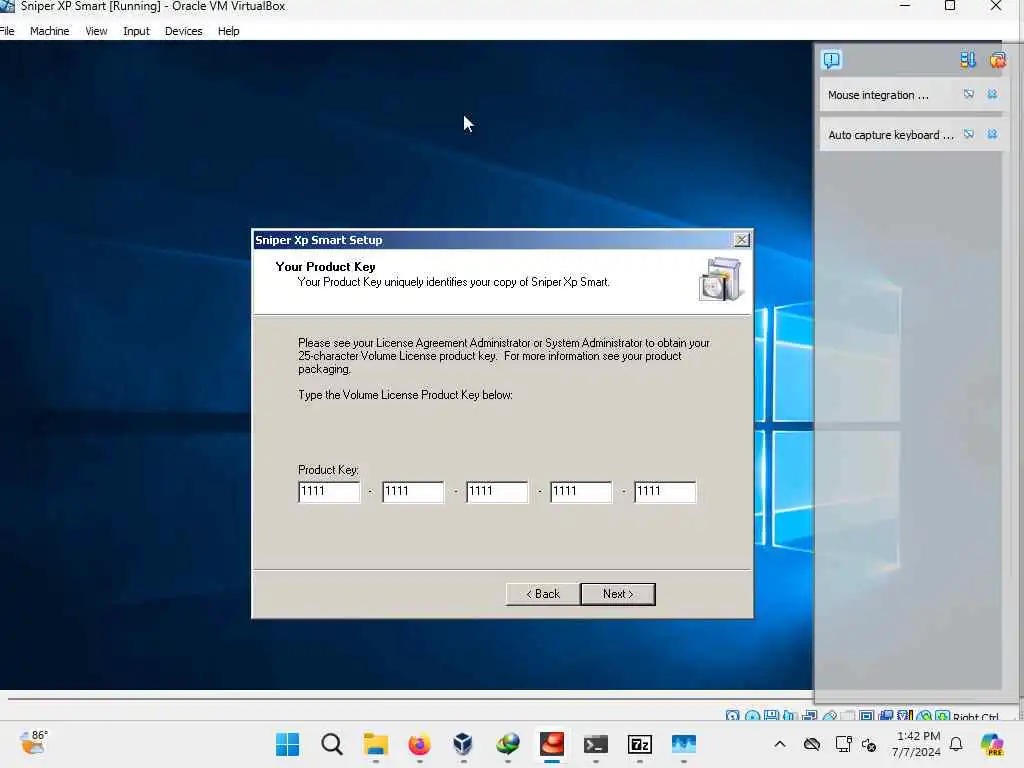Open the green globe download manager taskbar icon
The image size is (1024, 768).
coord(507,744)
